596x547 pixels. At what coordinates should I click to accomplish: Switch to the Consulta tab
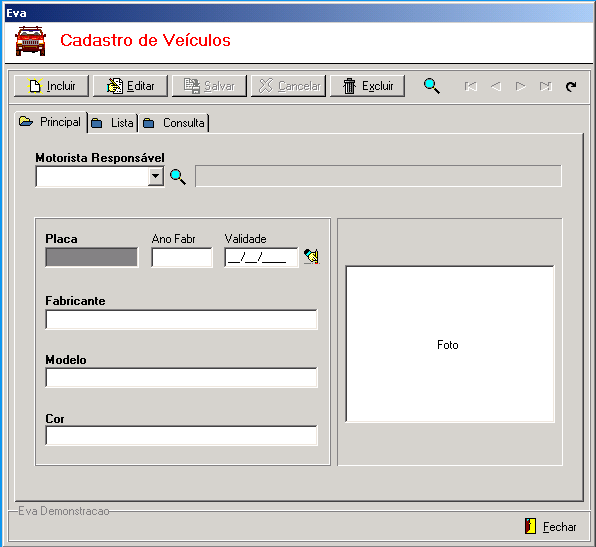[174, 123]
